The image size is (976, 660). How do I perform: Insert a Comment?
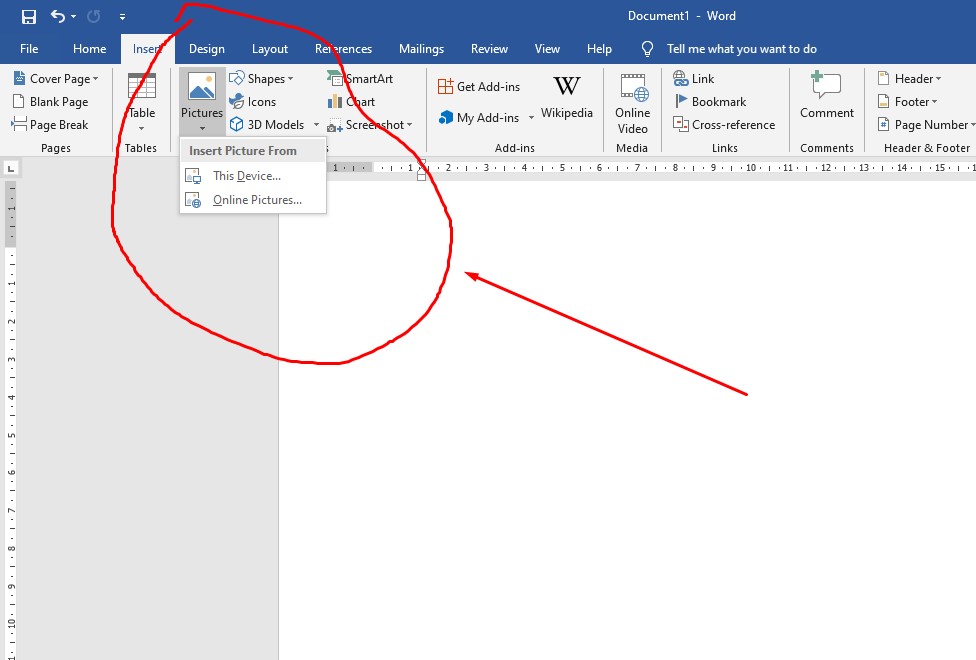pos(826,100)
